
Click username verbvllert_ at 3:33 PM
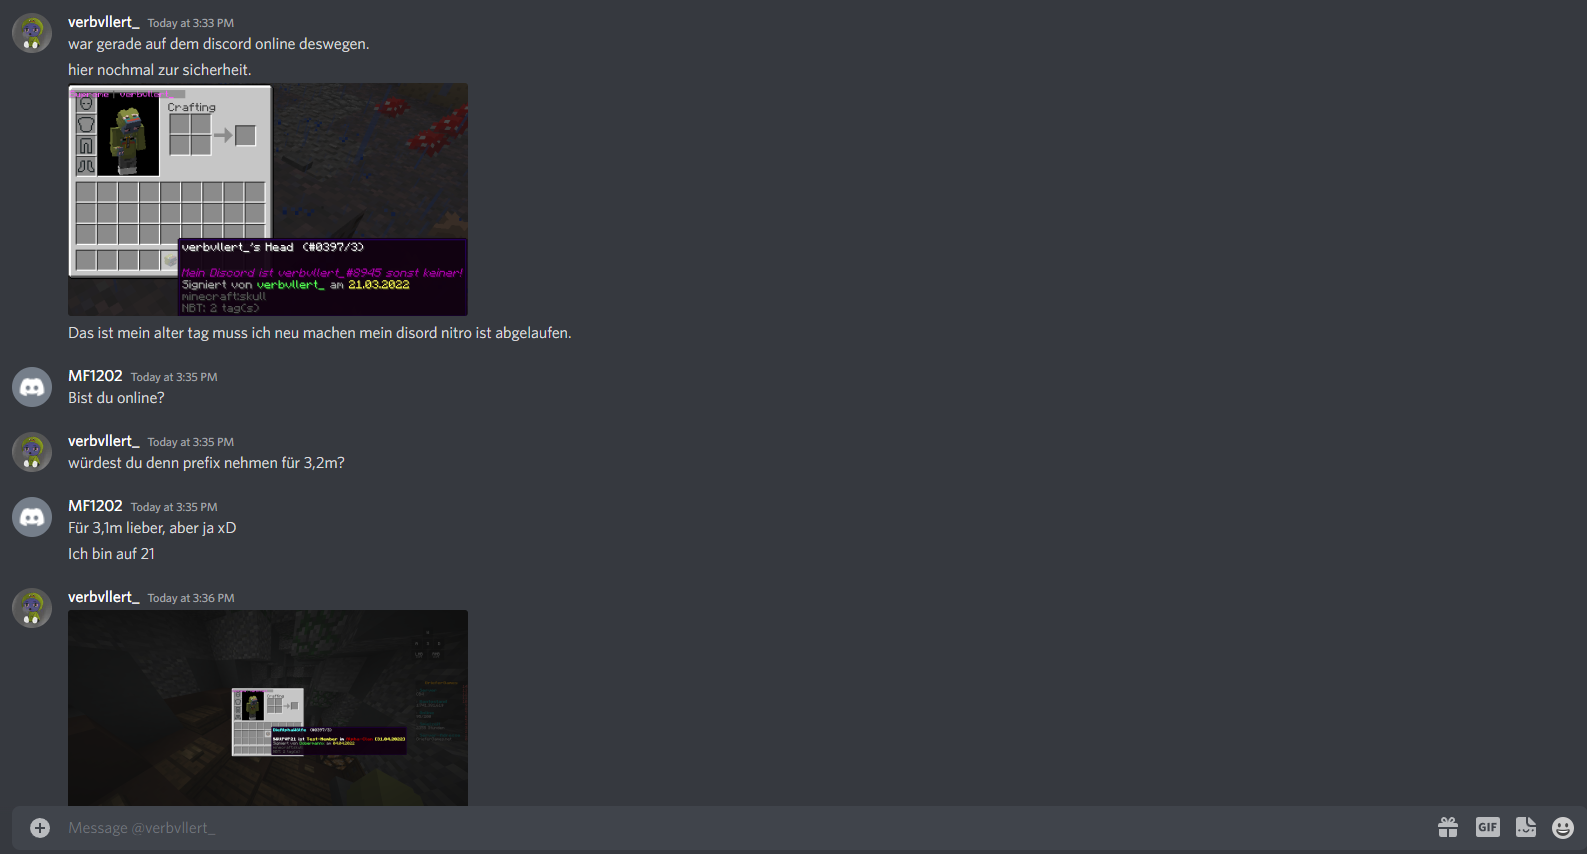point(104,22)
